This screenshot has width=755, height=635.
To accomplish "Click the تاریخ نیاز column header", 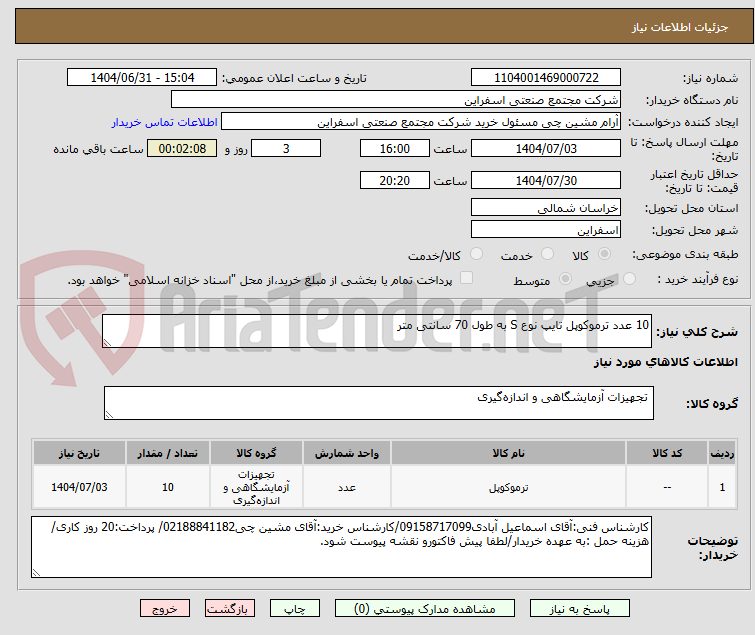I will [x=79, y=453].
